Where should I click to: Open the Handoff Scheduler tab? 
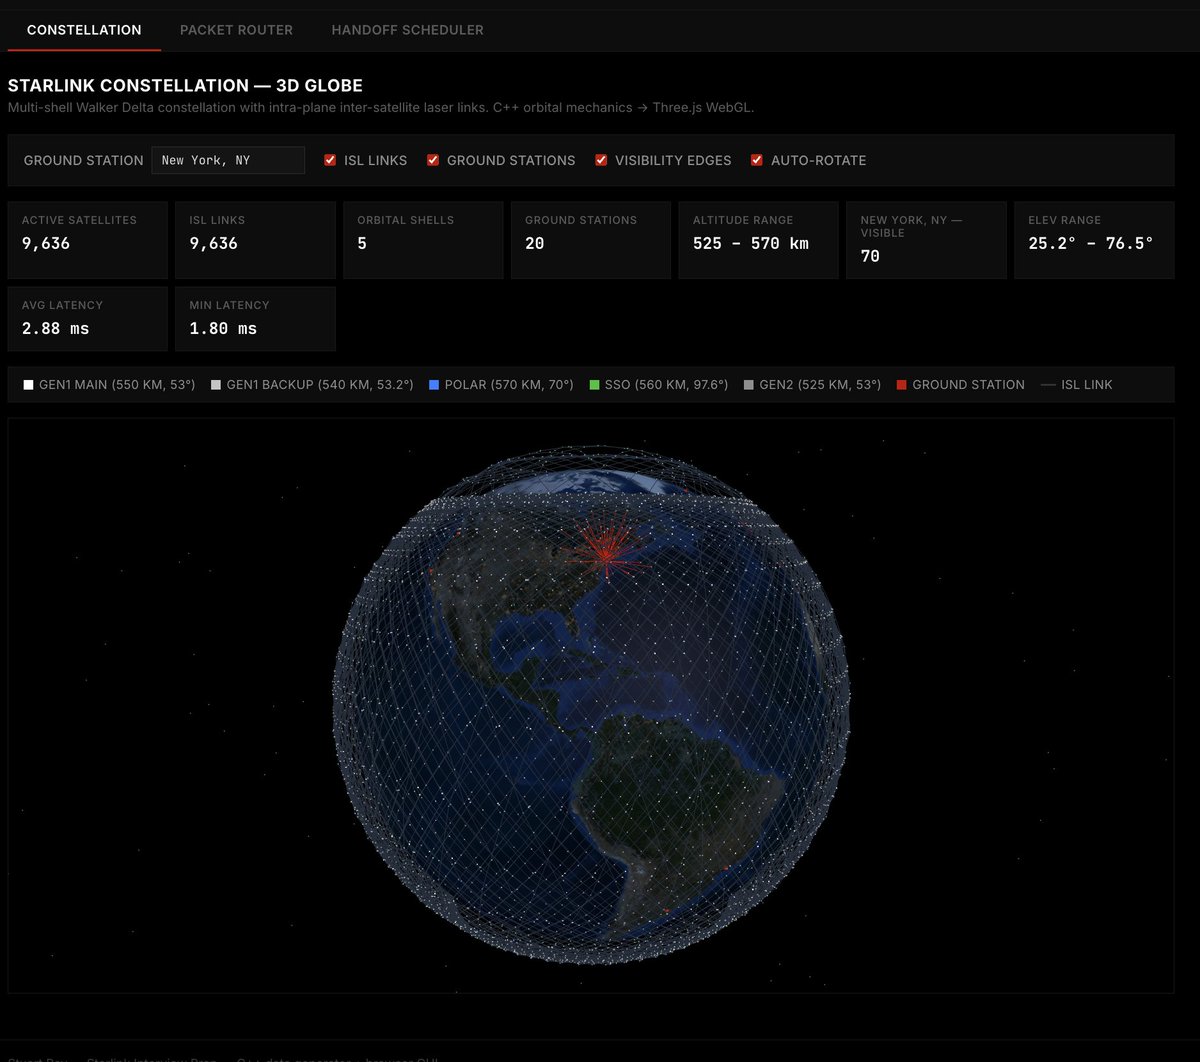click(x=407, y=30)
